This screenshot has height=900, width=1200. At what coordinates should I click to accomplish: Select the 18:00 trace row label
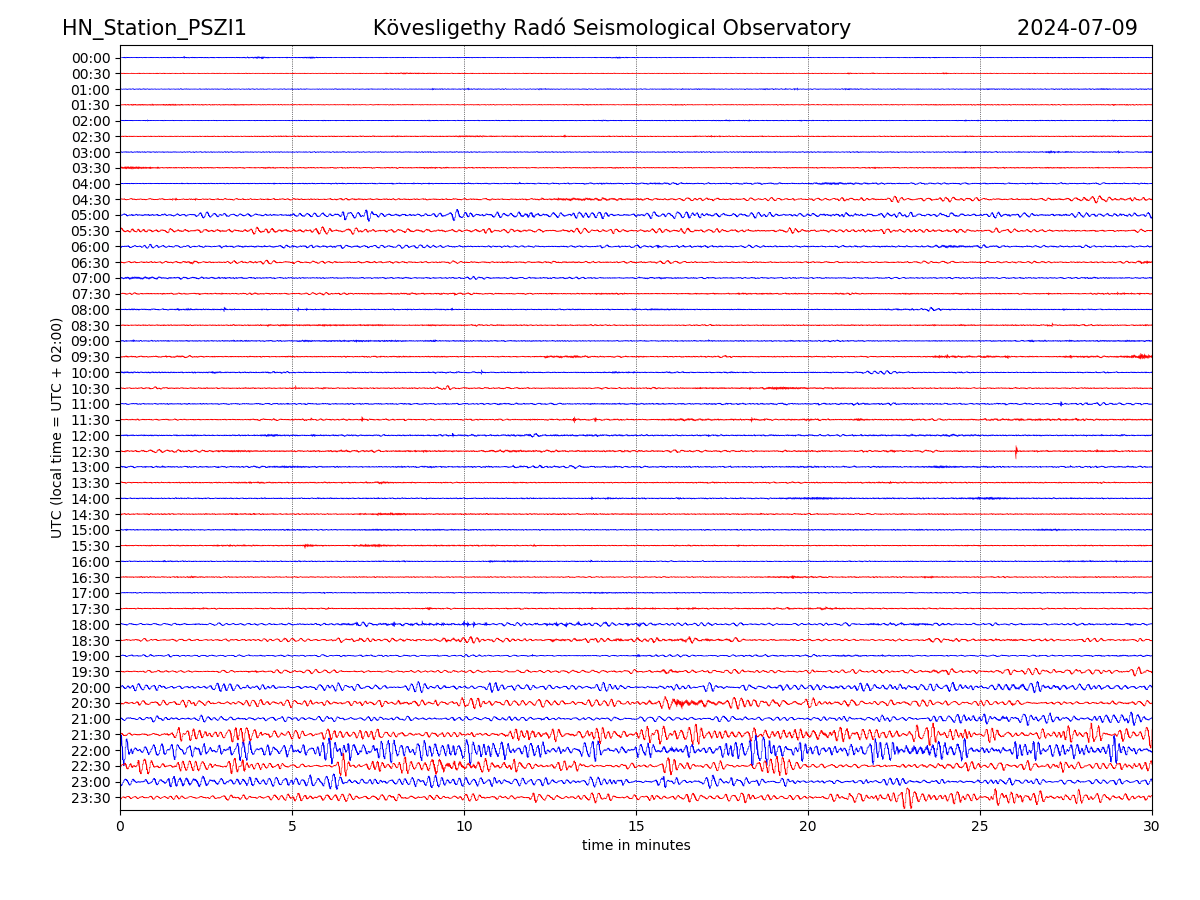coord(91,625)
